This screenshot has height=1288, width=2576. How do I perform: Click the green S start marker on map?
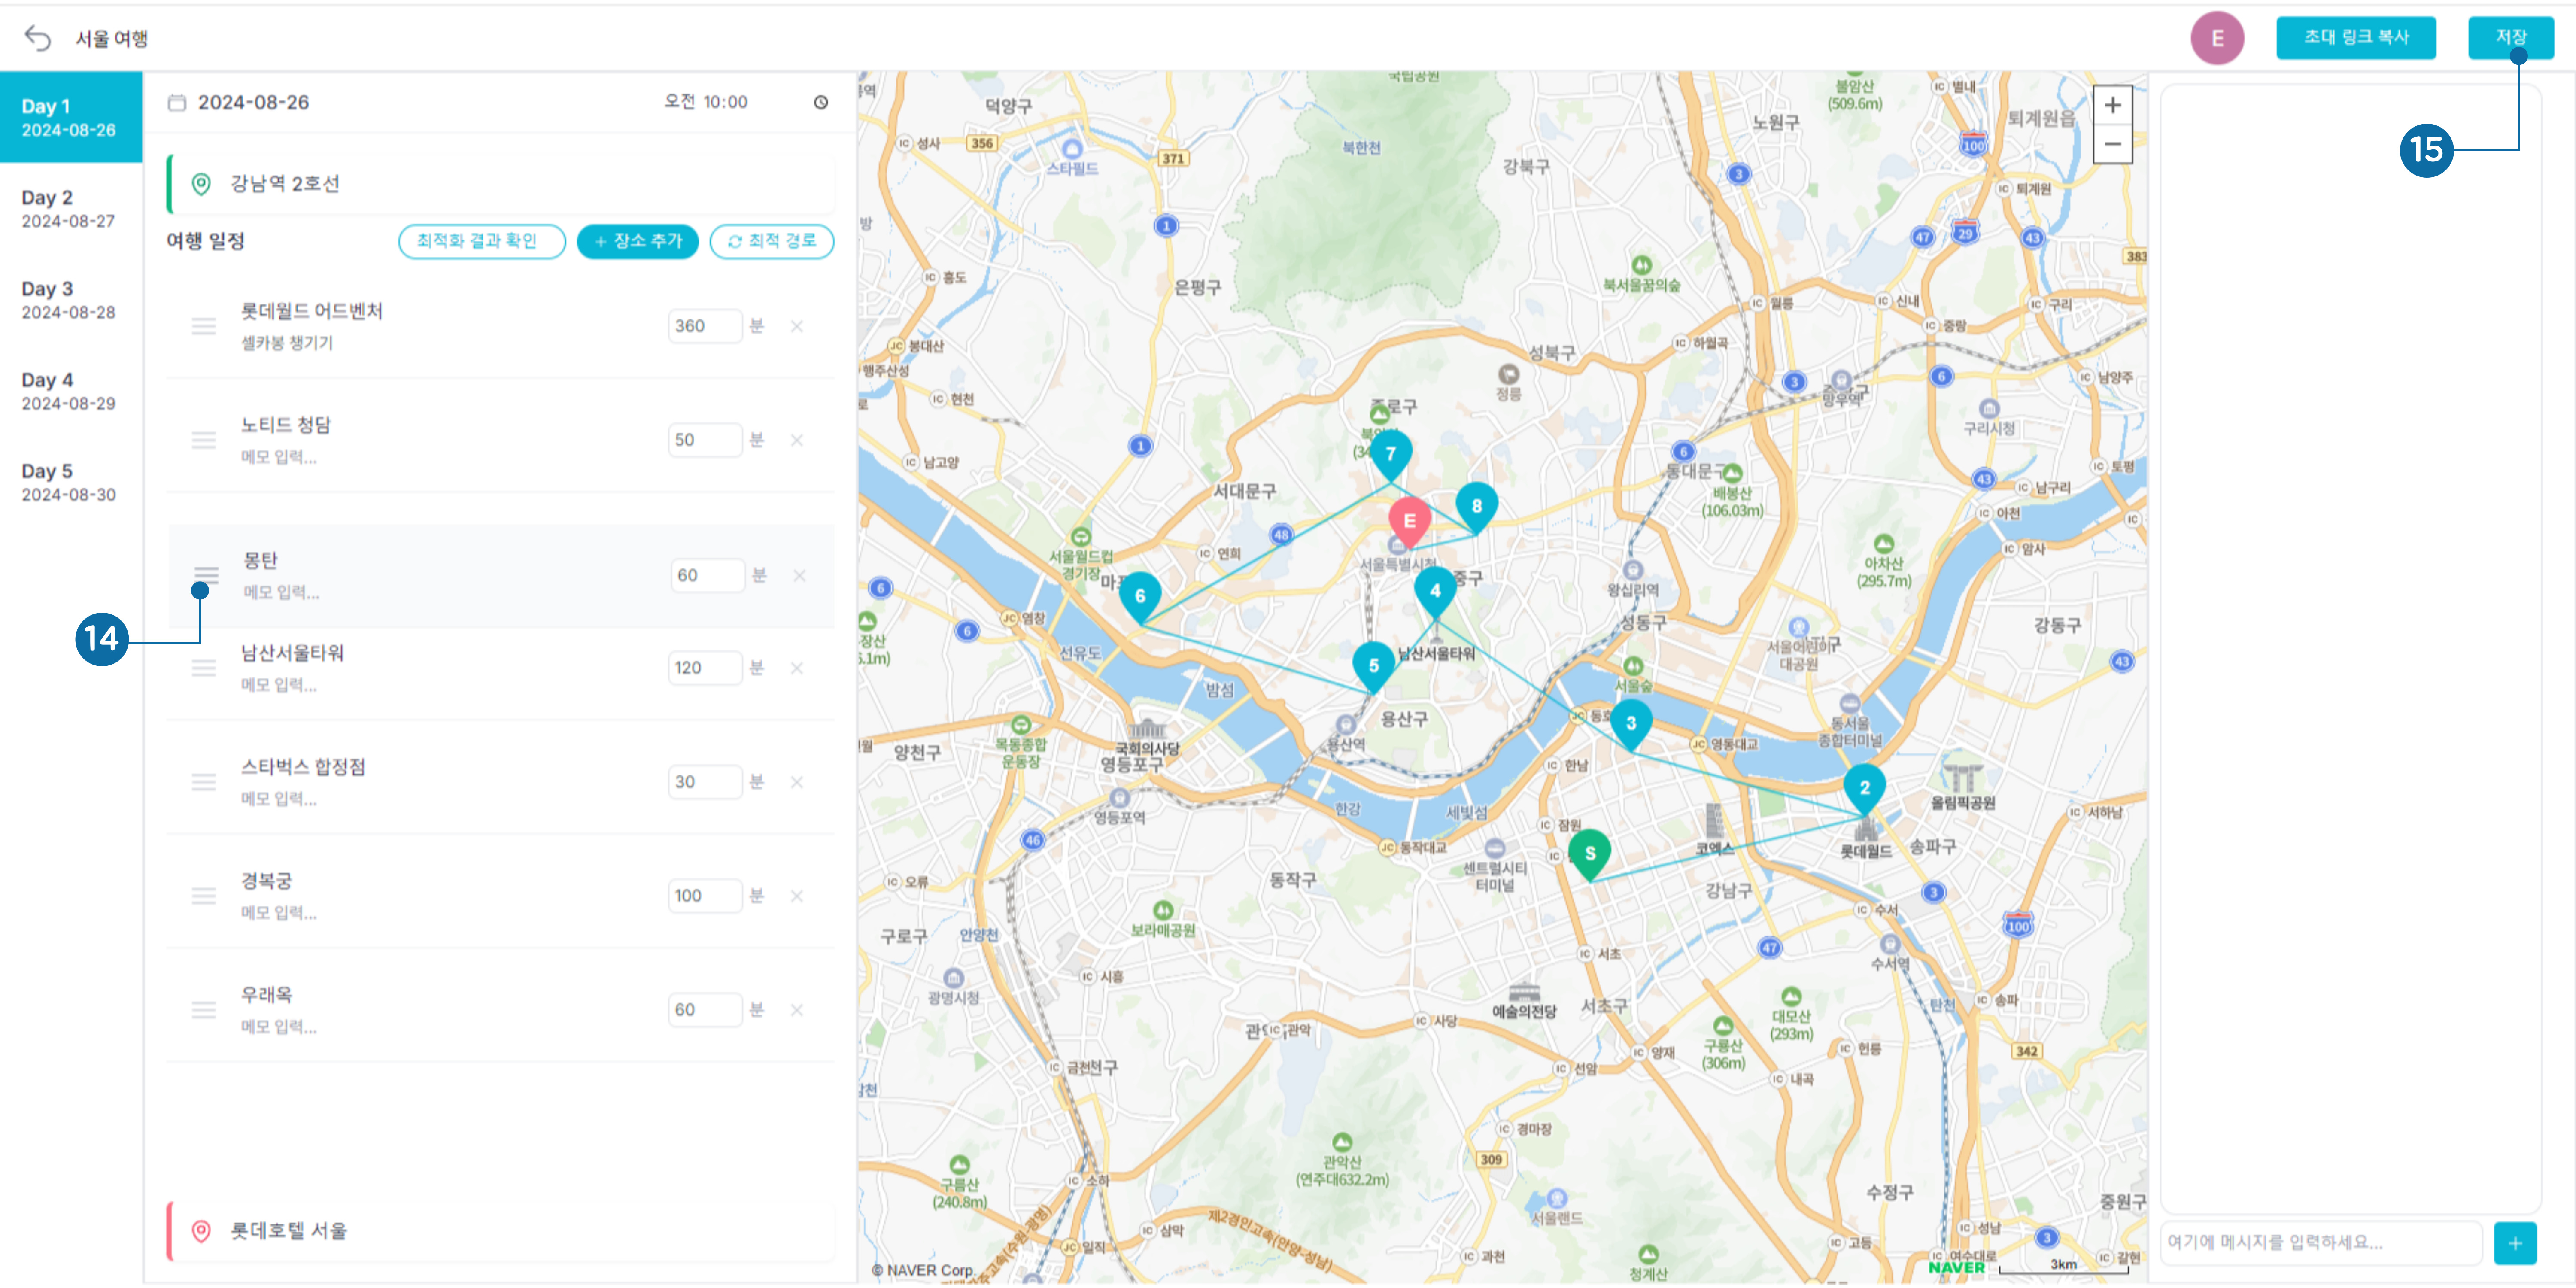[1589, 855]
